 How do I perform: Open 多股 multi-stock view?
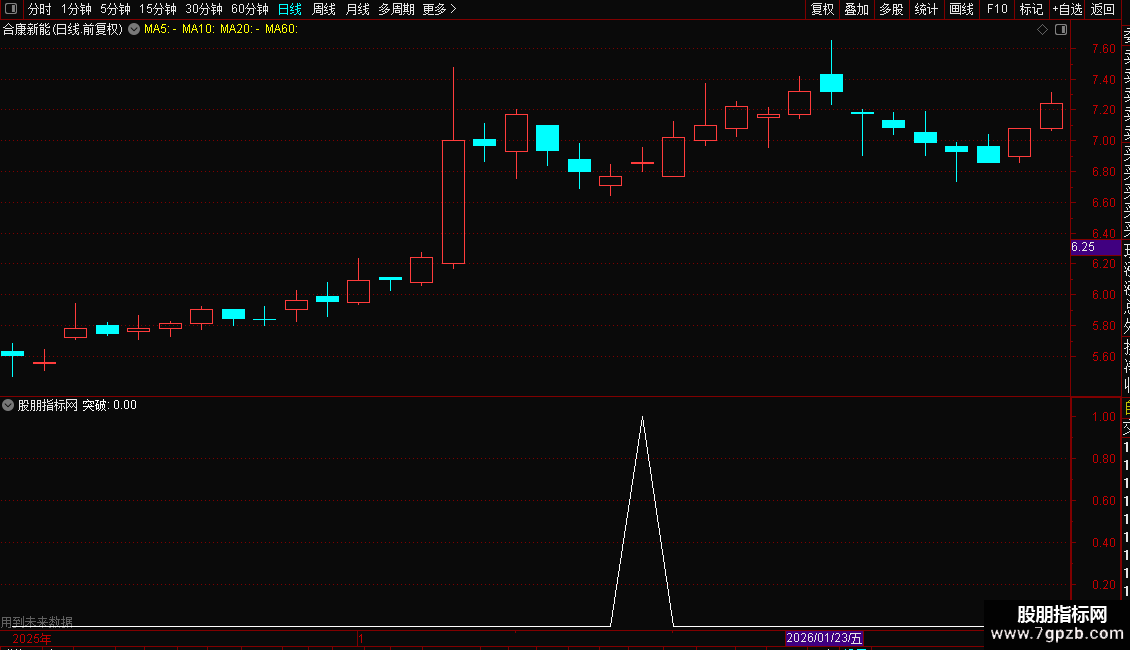tap(891, 9)
